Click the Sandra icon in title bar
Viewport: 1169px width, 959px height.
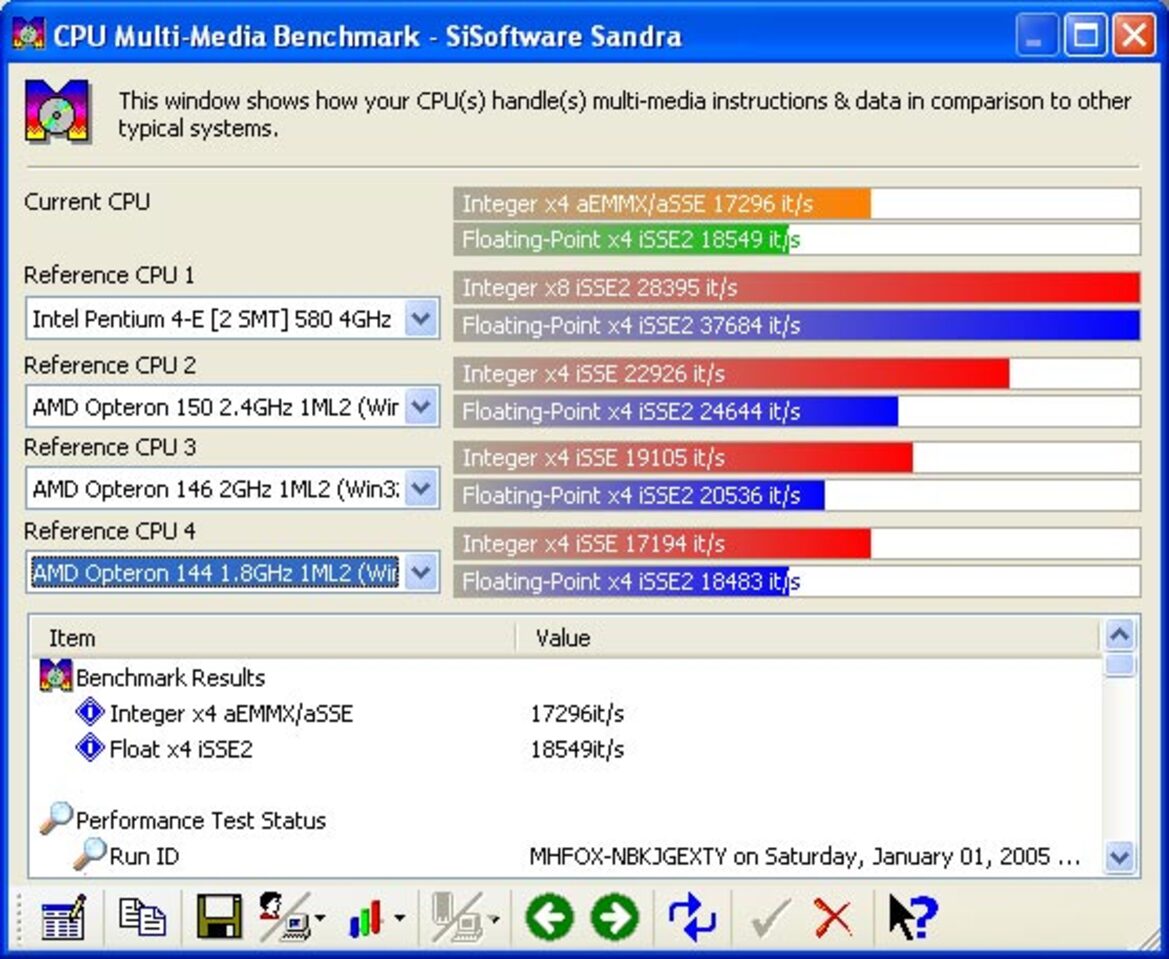point(28,34)
